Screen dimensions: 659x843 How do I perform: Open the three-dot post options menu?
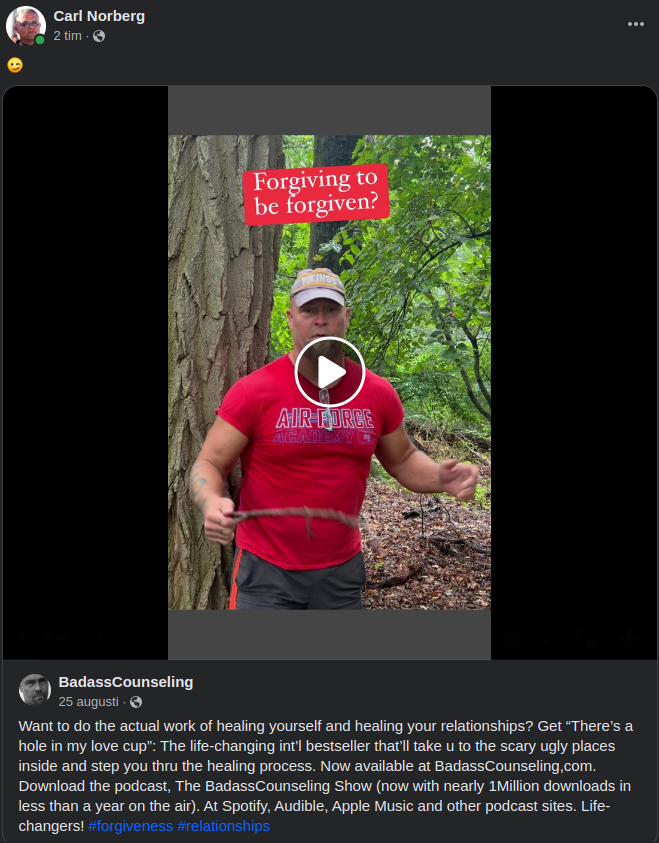click(635, 24)
